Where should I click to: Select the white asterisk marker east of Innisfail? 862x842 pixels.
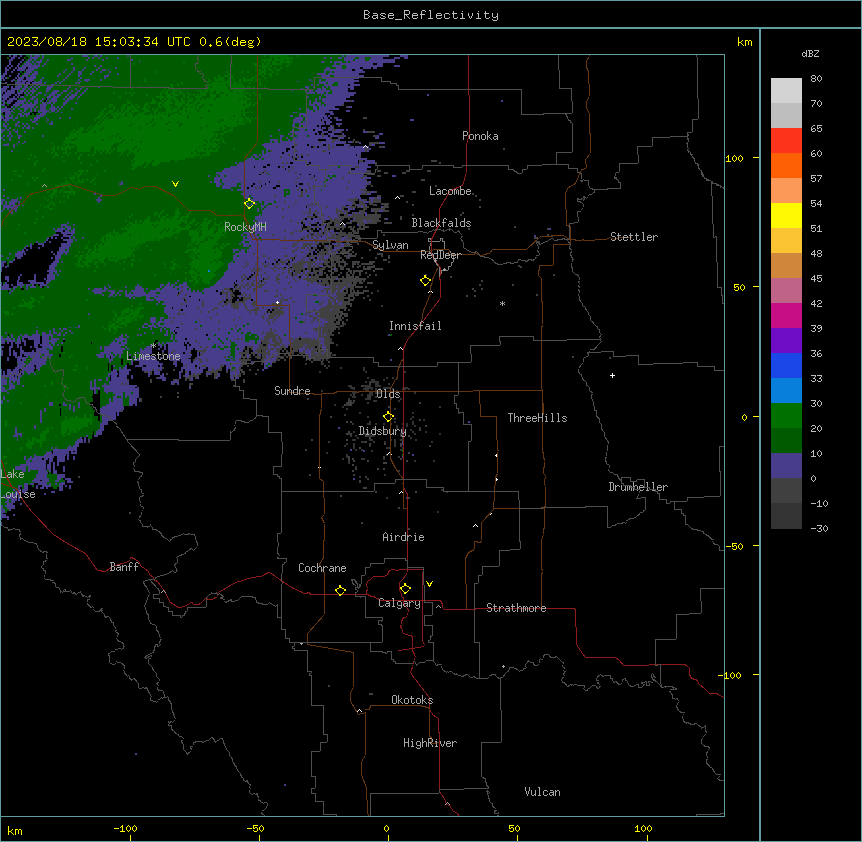click(502, 303)
